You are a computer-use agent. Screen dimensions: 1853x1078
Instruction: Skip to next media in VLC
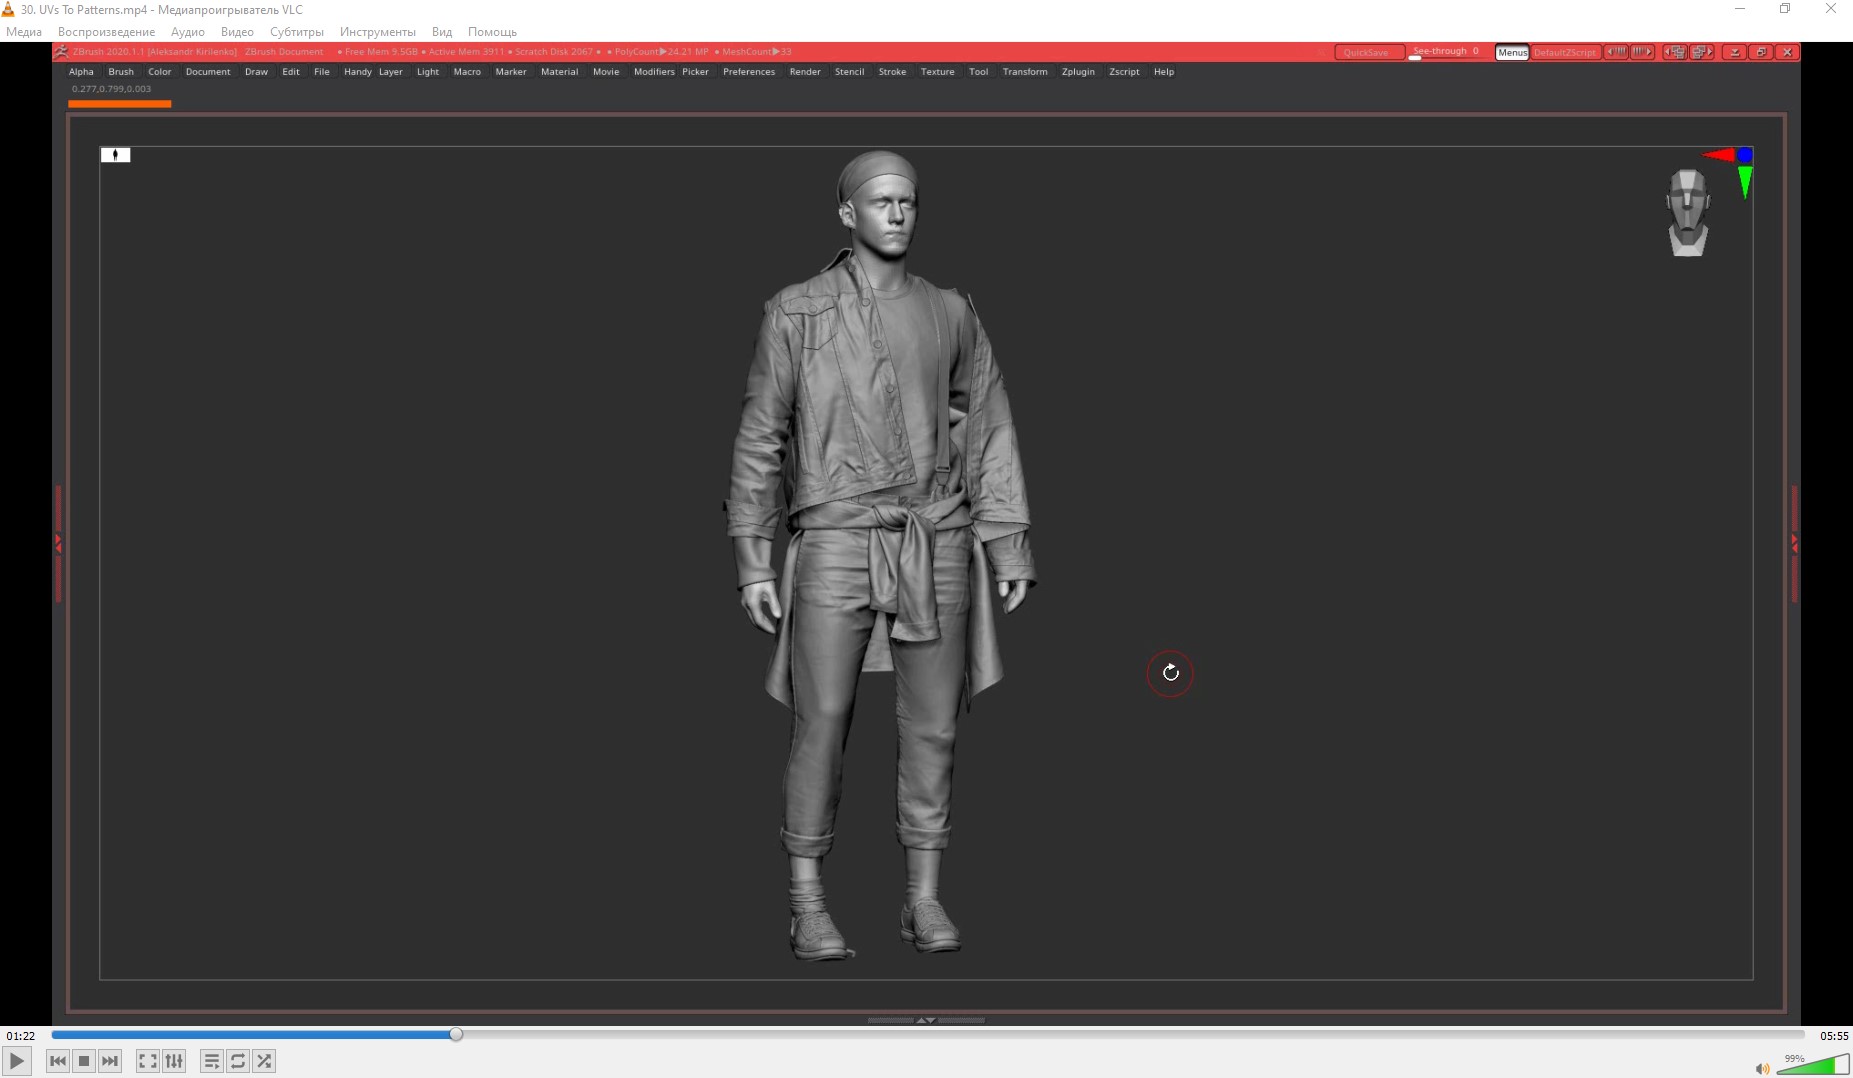[x=110, y=1061]
